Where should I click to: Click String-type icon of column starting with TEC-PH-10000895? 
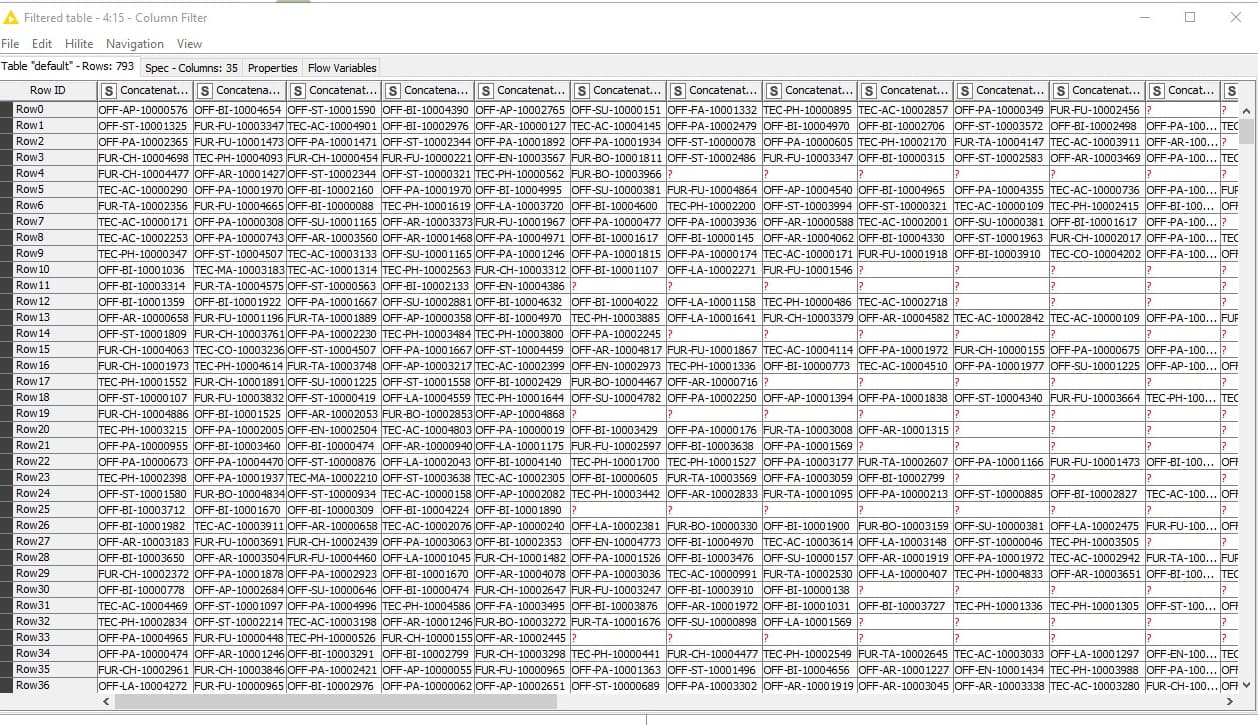tap(773, 90)
